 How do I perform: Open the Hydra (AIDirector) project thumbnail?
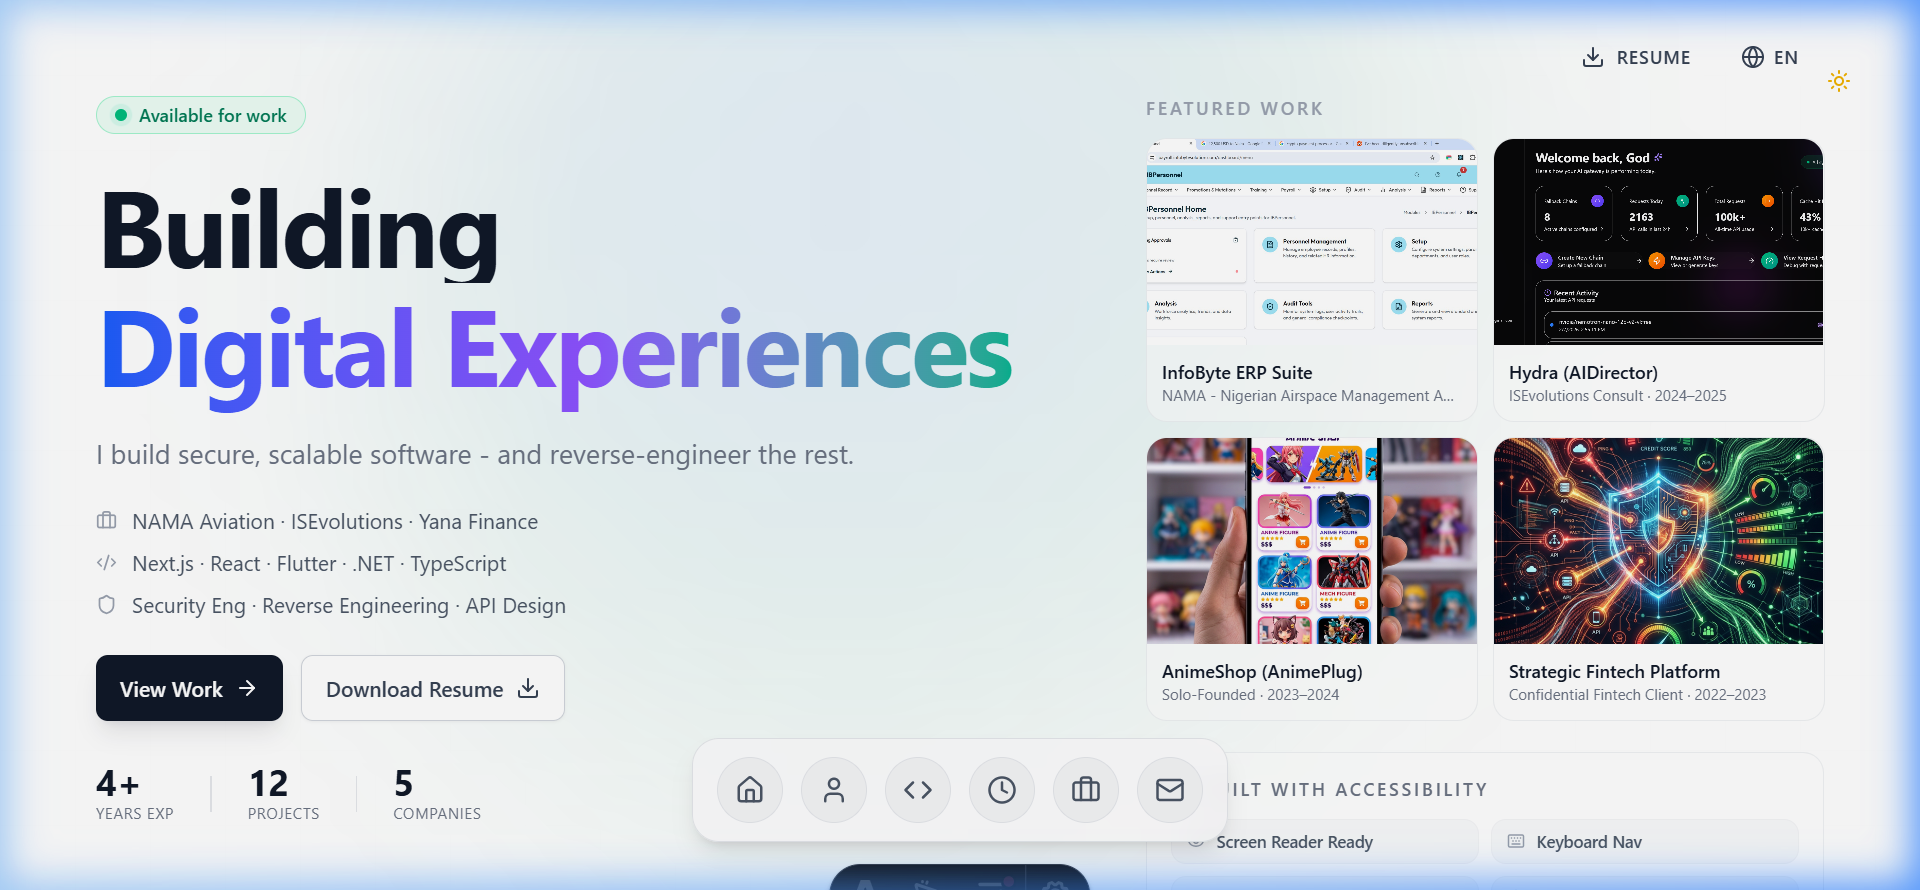pos(1658,242)
